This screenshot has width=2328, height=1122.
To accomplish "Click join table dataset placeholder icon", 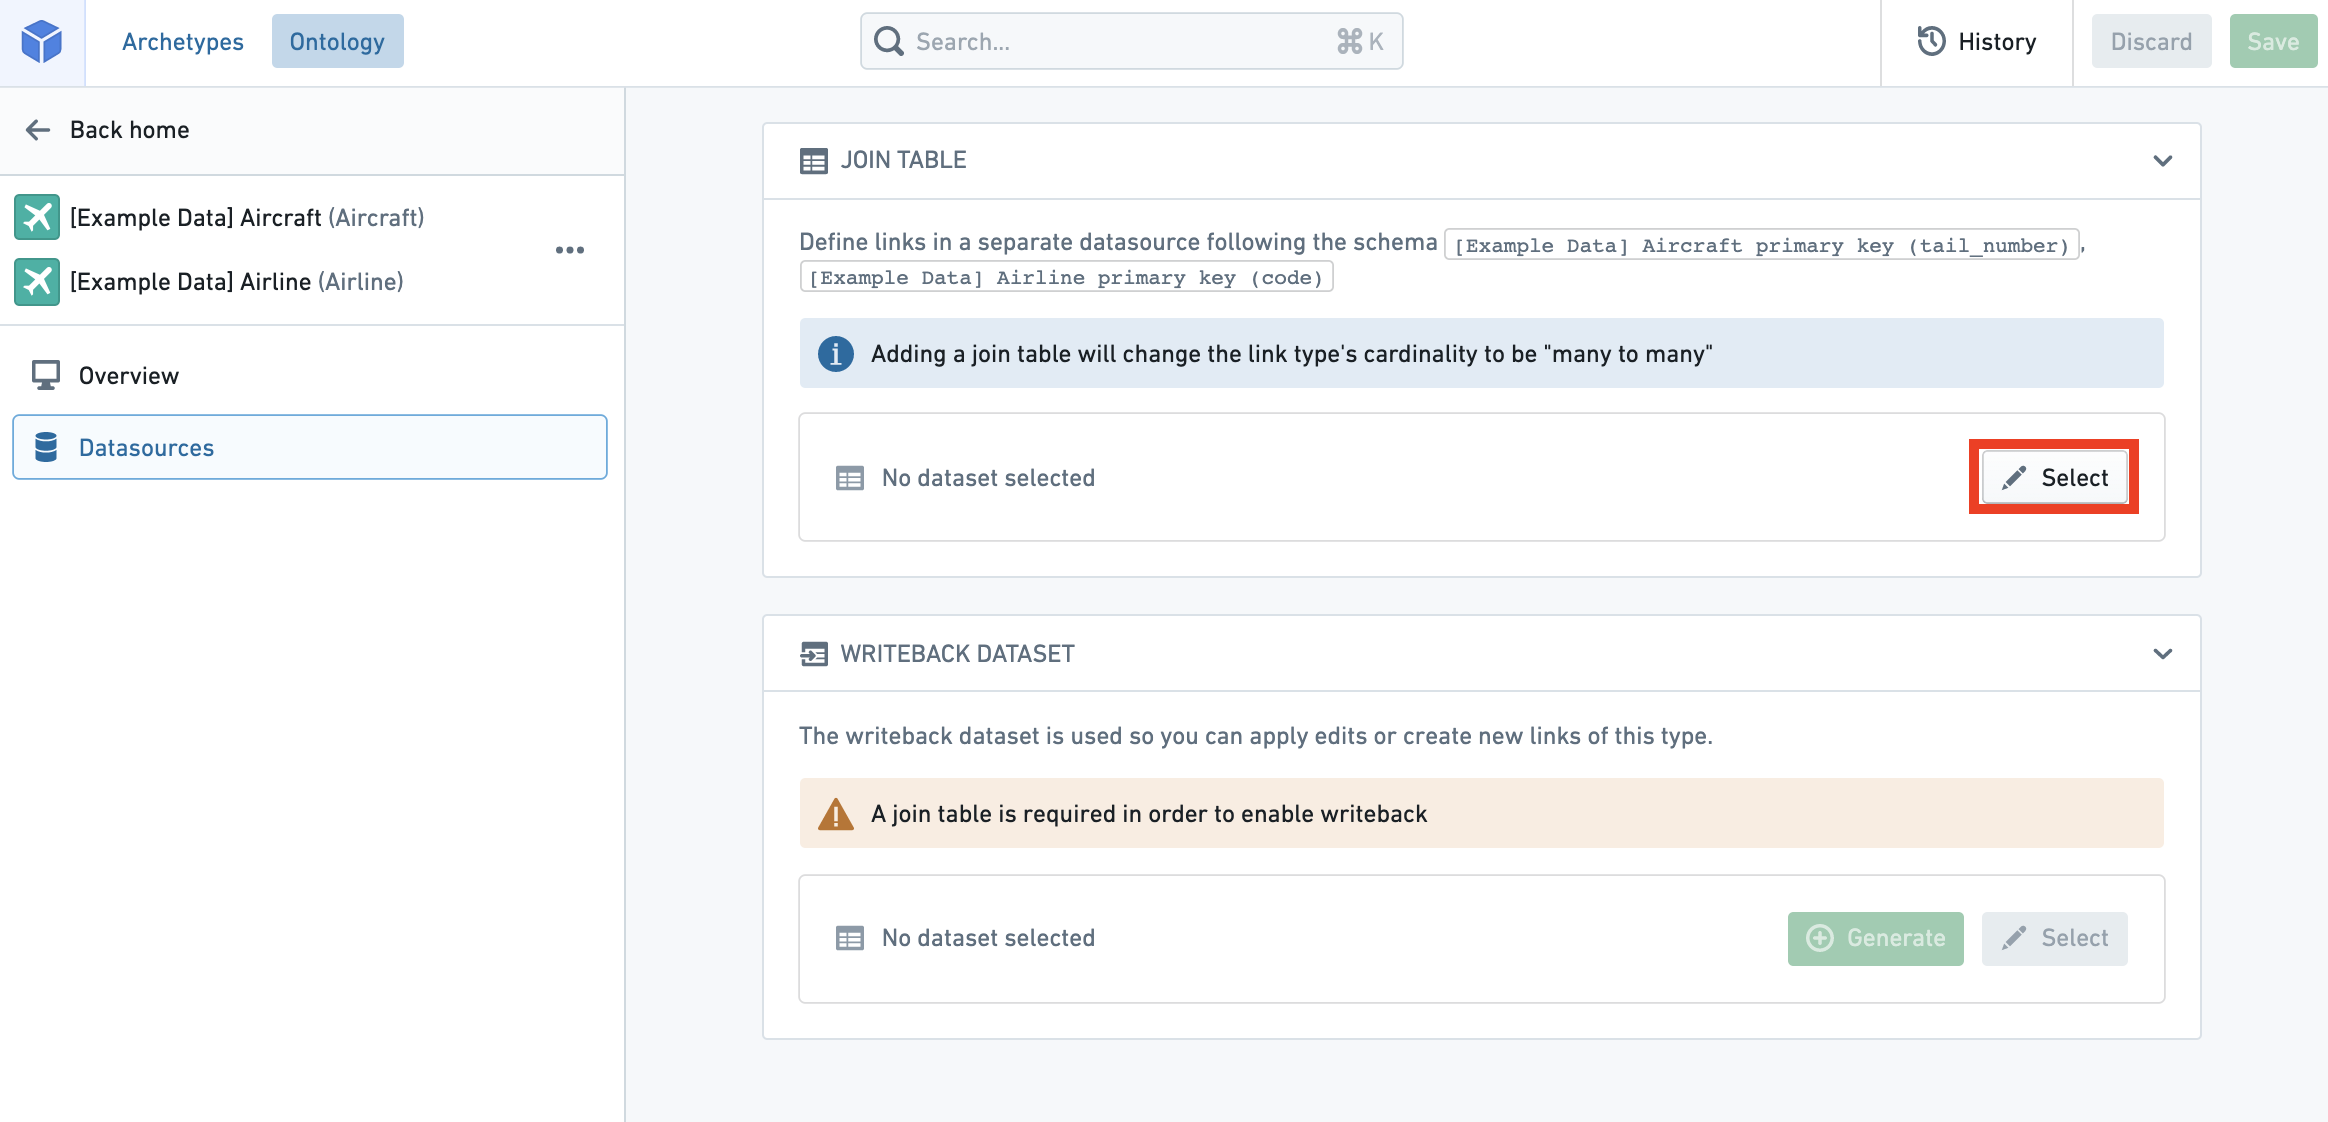I will point(850,478).
